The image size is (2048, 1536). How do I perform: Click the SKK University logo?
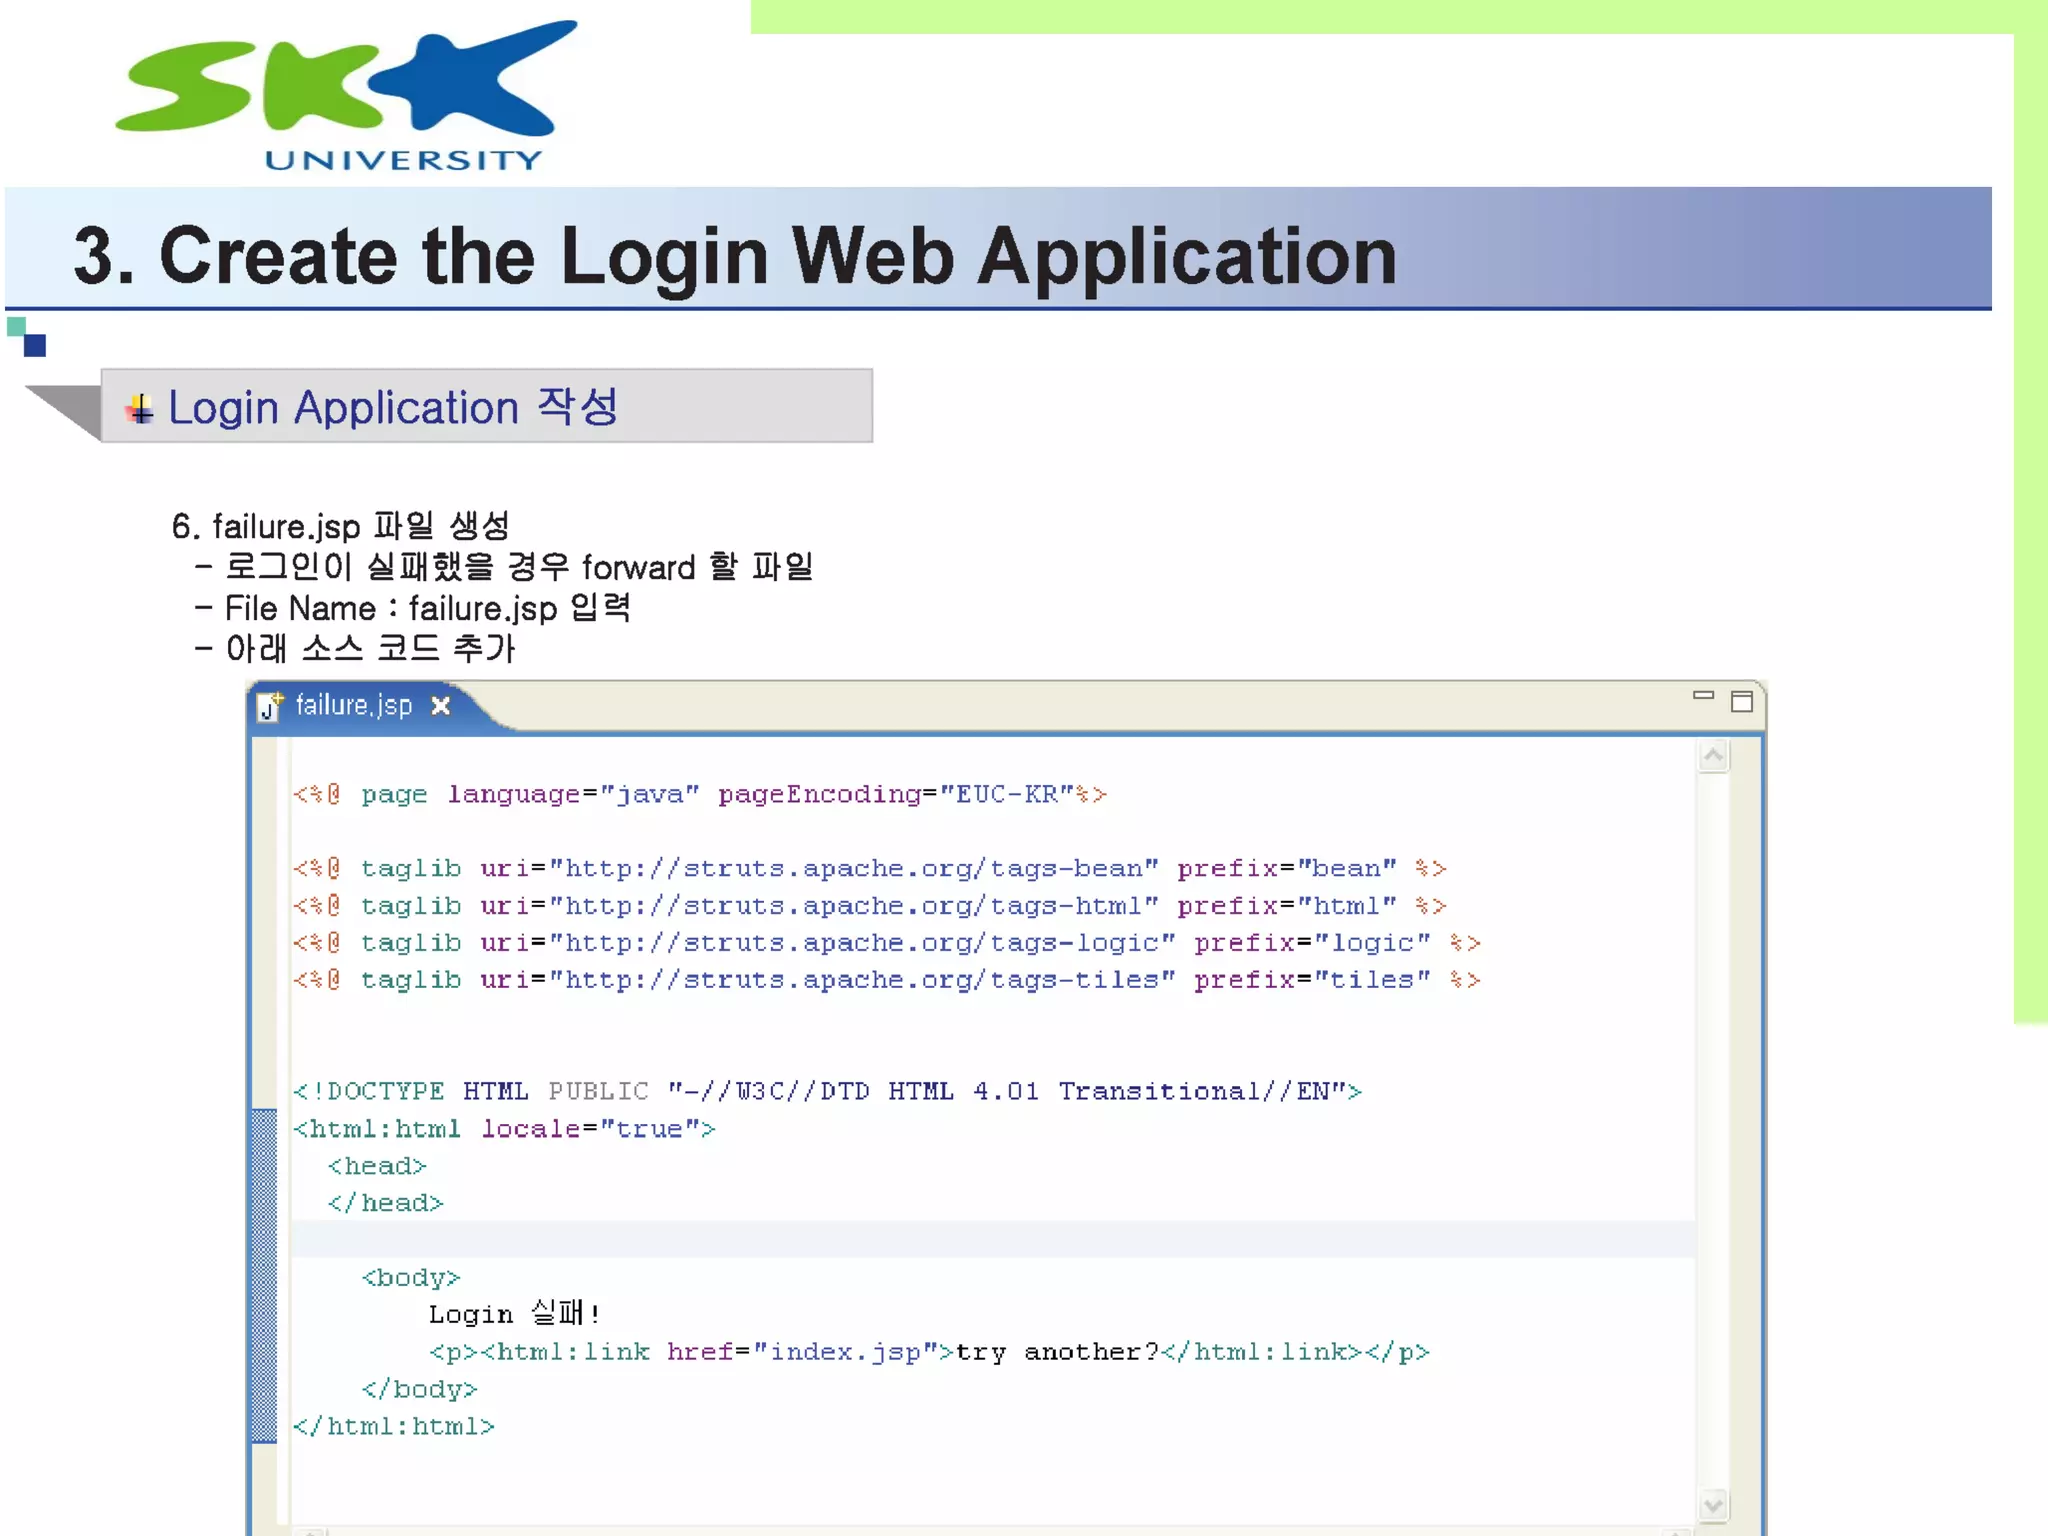click(345, 95)
